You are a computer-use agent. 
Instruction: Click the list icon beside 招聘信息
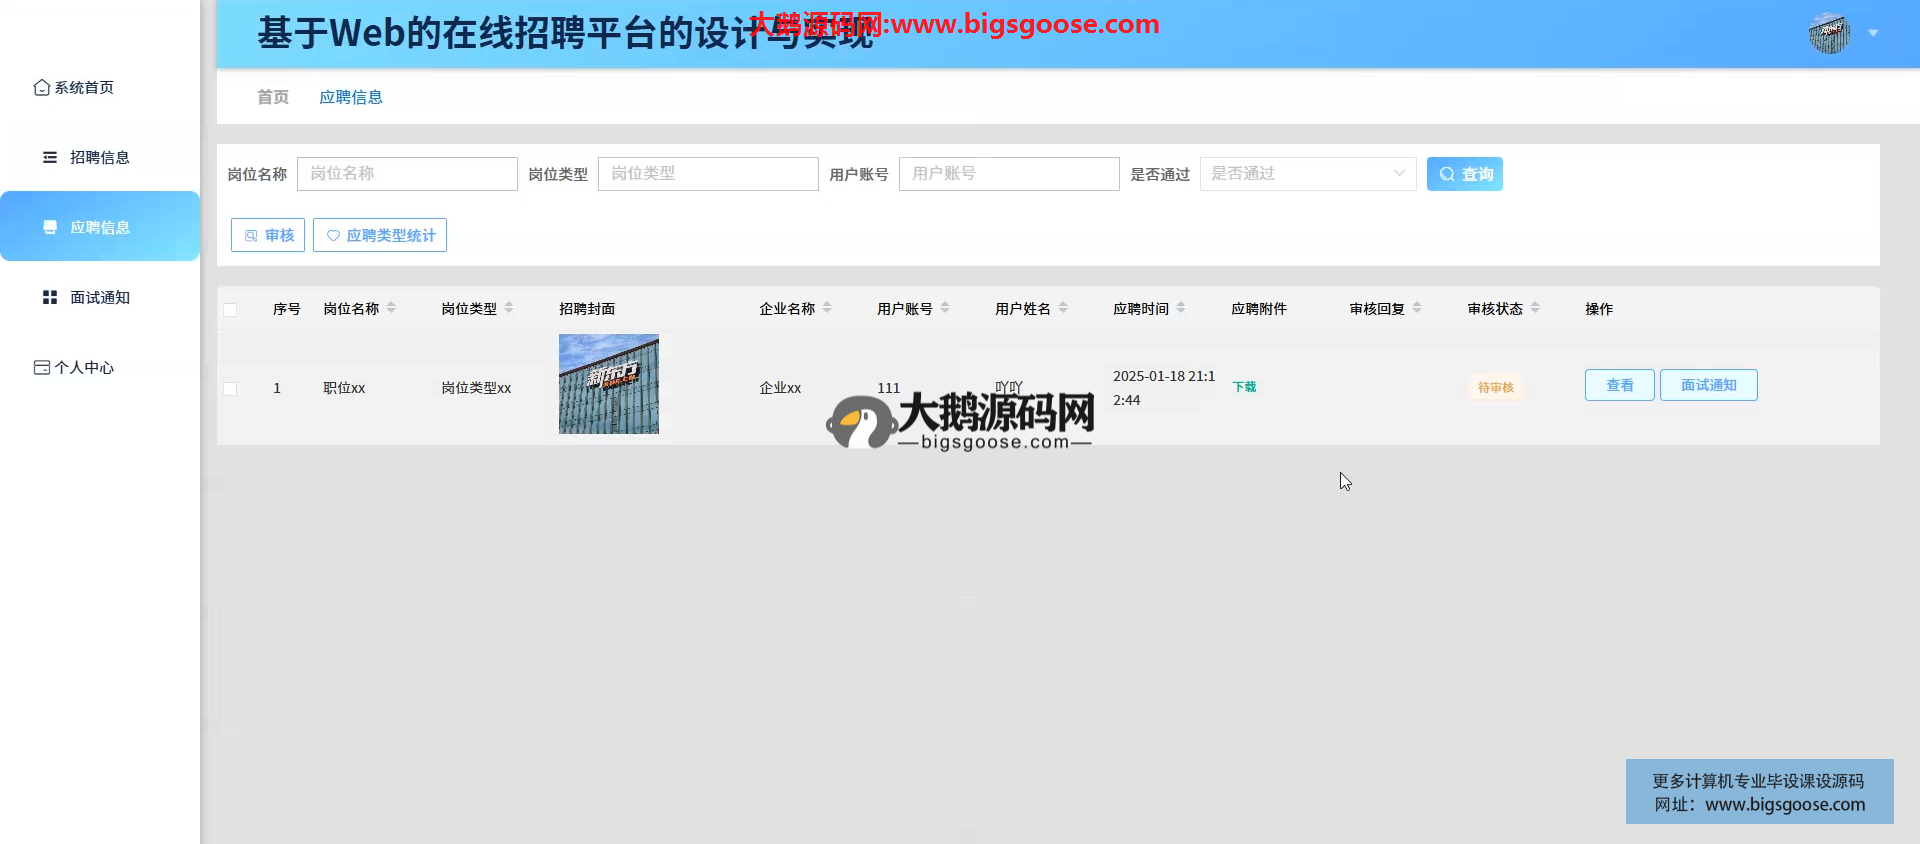50,157
